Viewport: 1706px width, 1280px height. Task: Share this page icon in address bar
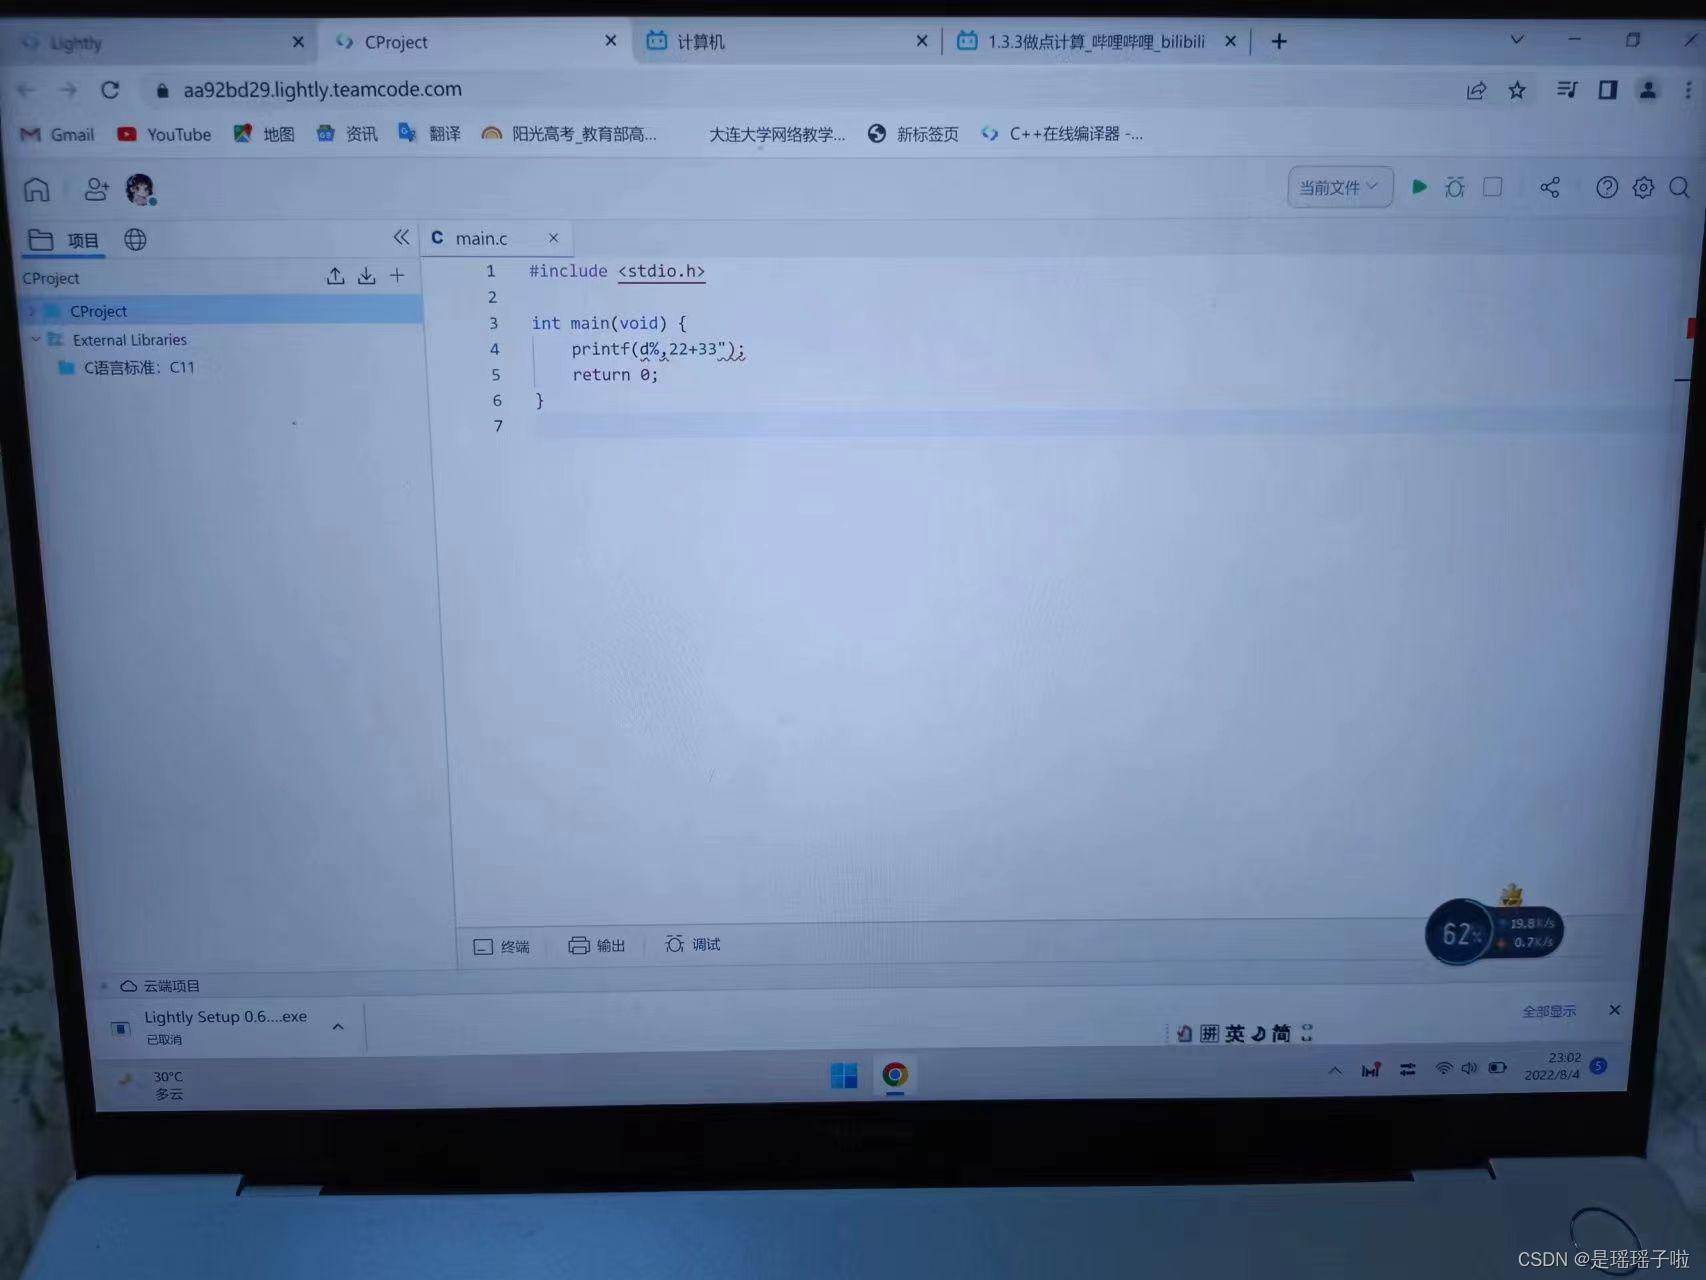coord(1476,90)
